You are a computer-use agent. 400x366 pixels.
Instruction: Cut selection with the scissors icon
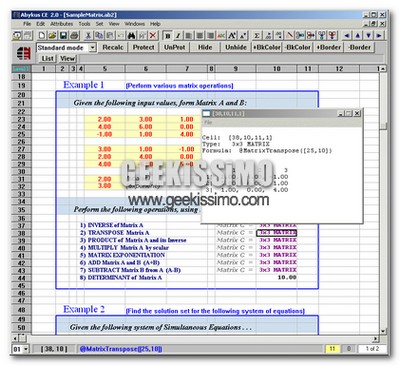coord(88,35)
